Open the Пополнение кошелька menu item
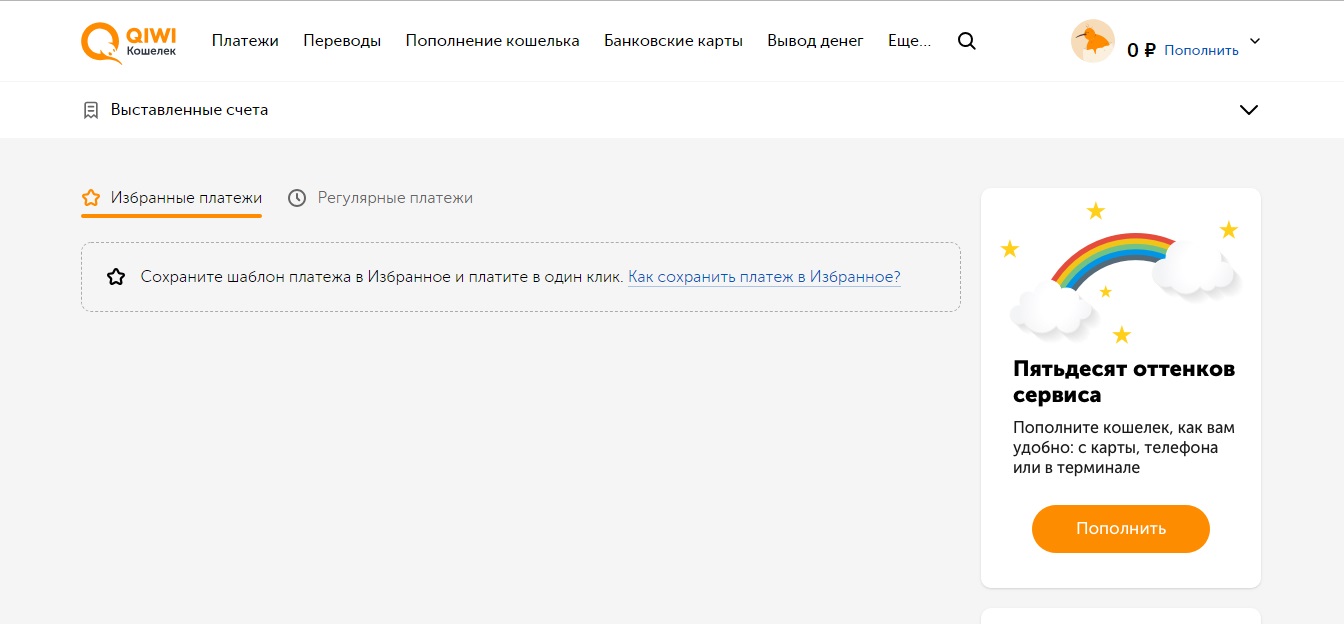Screen dimensions: 1344x624 pos(492,41)
